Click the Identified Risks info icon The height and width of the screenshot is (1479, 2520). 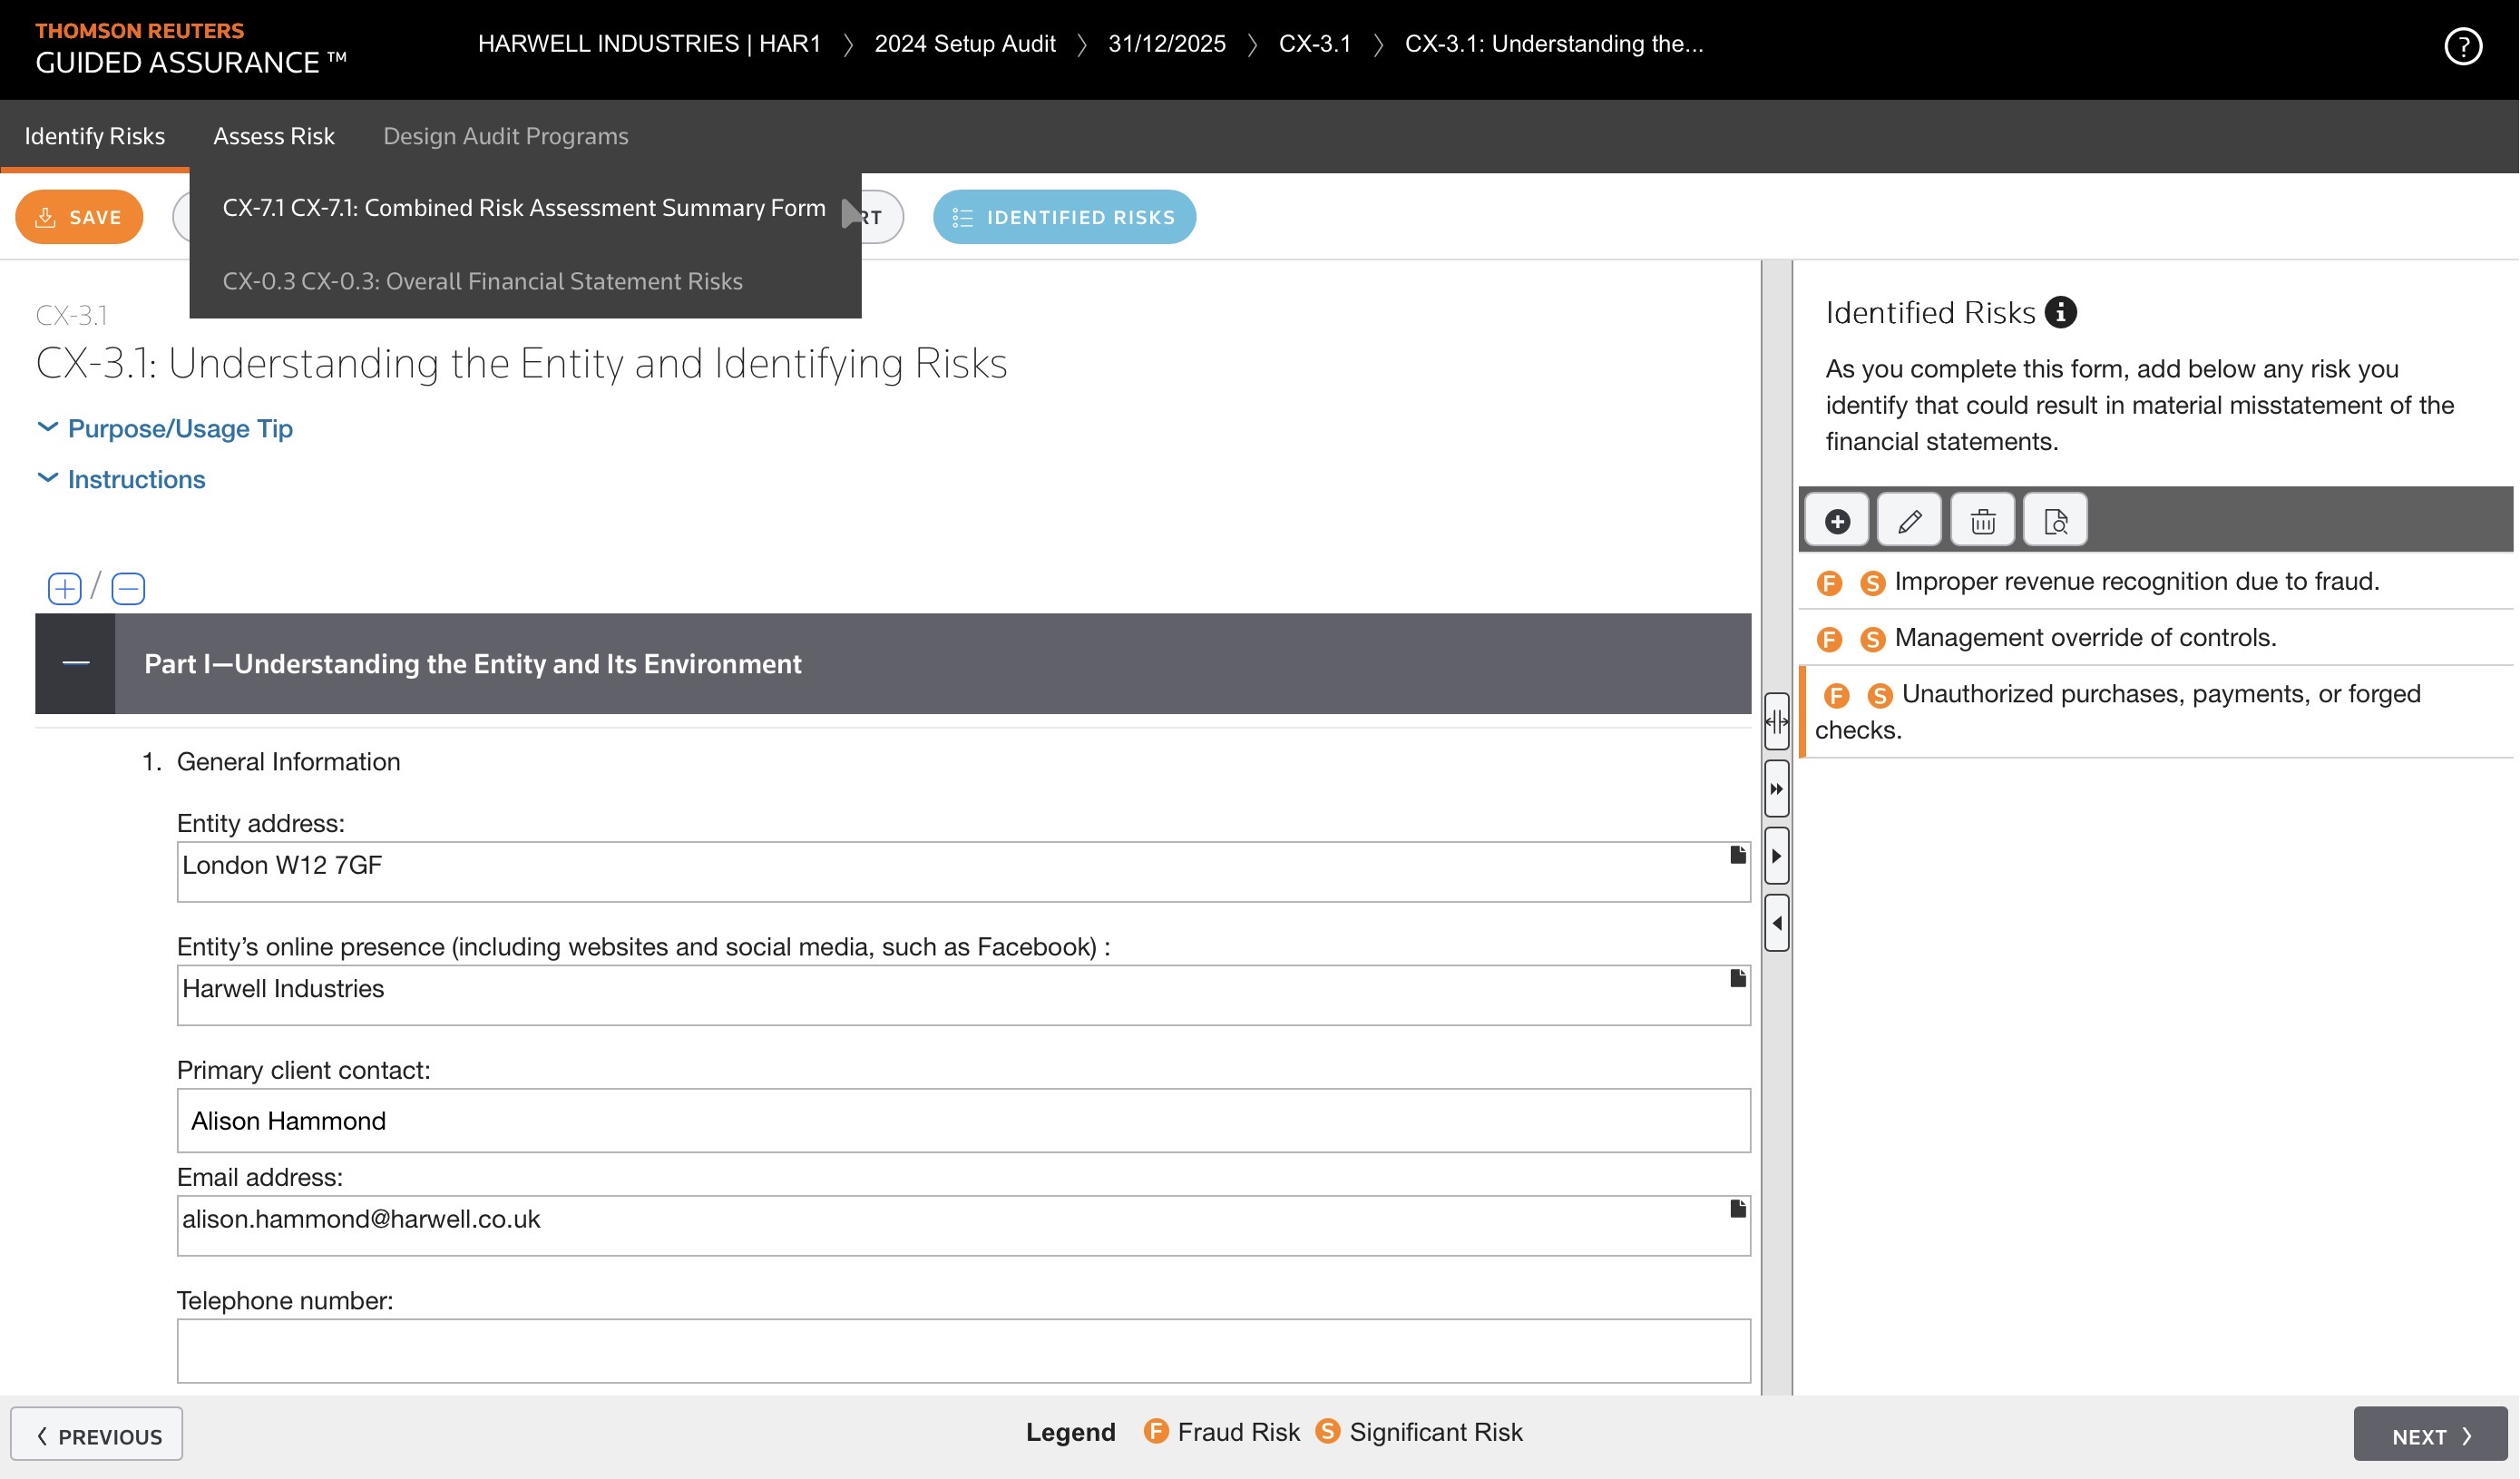coord(2060,312)
